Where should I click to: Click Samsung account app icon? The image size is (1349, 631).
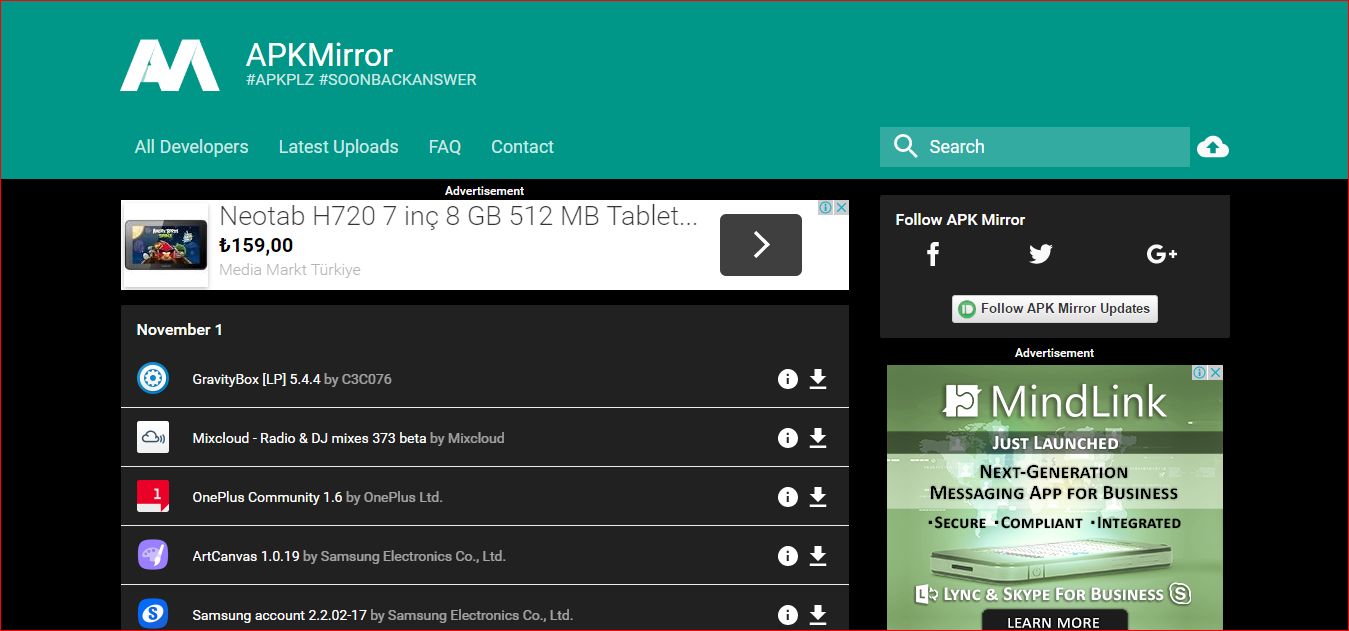point(153,614)
